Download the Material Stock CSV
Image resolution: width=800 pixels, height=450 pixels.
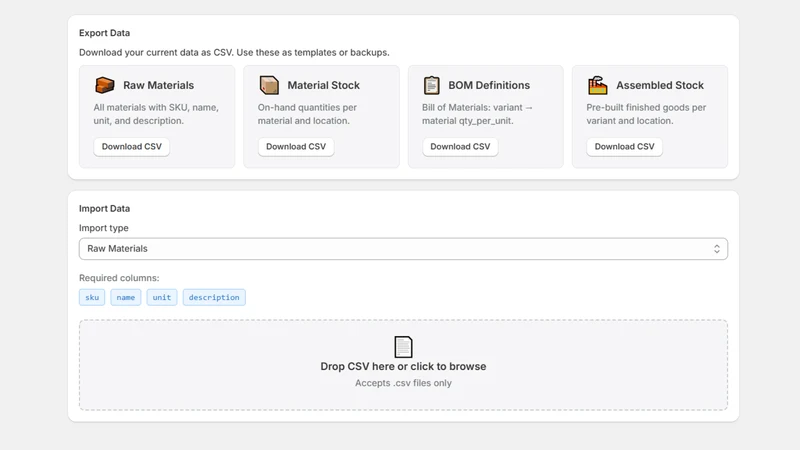click(296, 146)
